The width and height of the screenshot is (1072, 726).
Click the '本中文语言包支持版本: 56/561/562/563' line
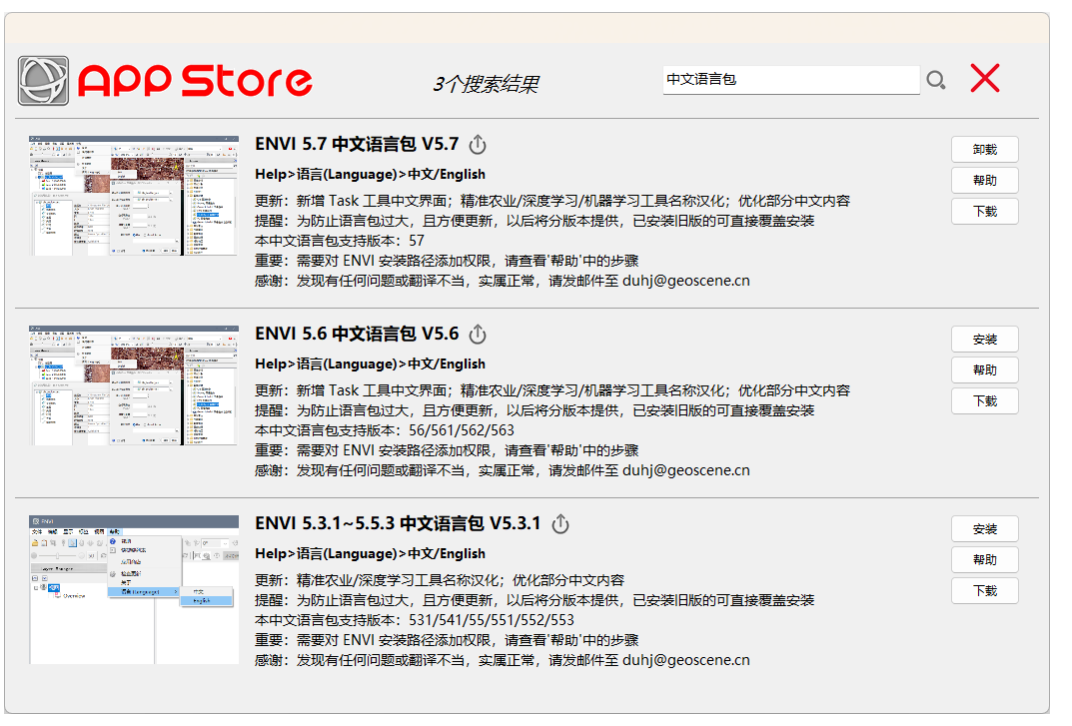384,431
